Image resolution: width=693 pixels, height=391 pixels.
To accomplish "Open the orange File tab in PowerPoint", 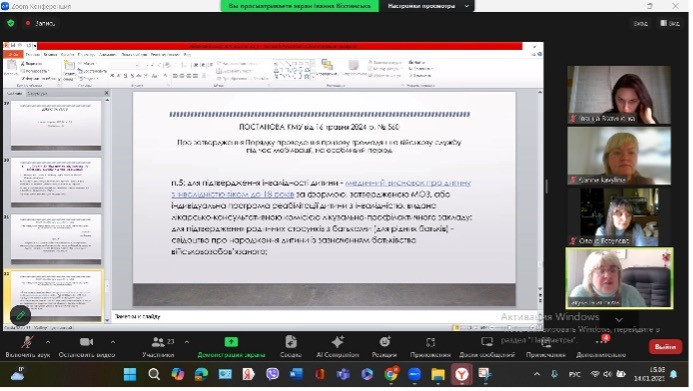I will (x=13, y=54).
